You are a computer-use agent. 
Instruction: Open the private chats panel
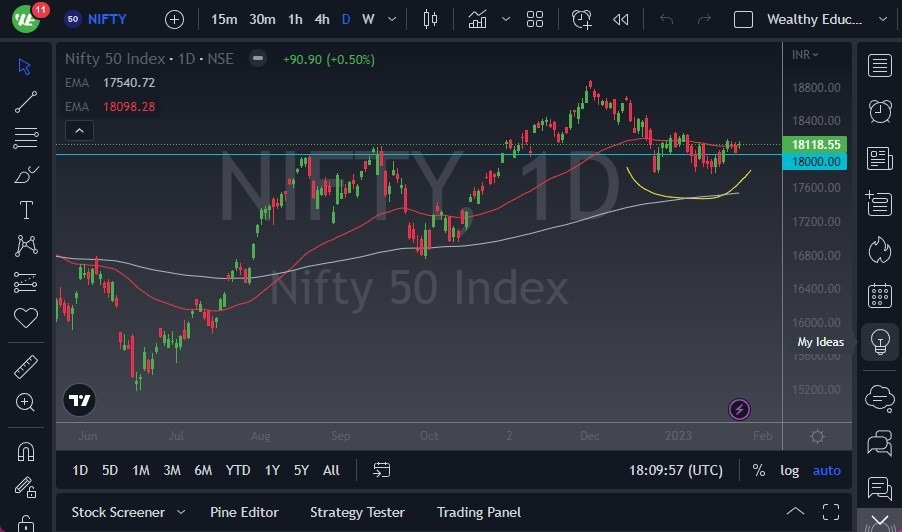880,443
